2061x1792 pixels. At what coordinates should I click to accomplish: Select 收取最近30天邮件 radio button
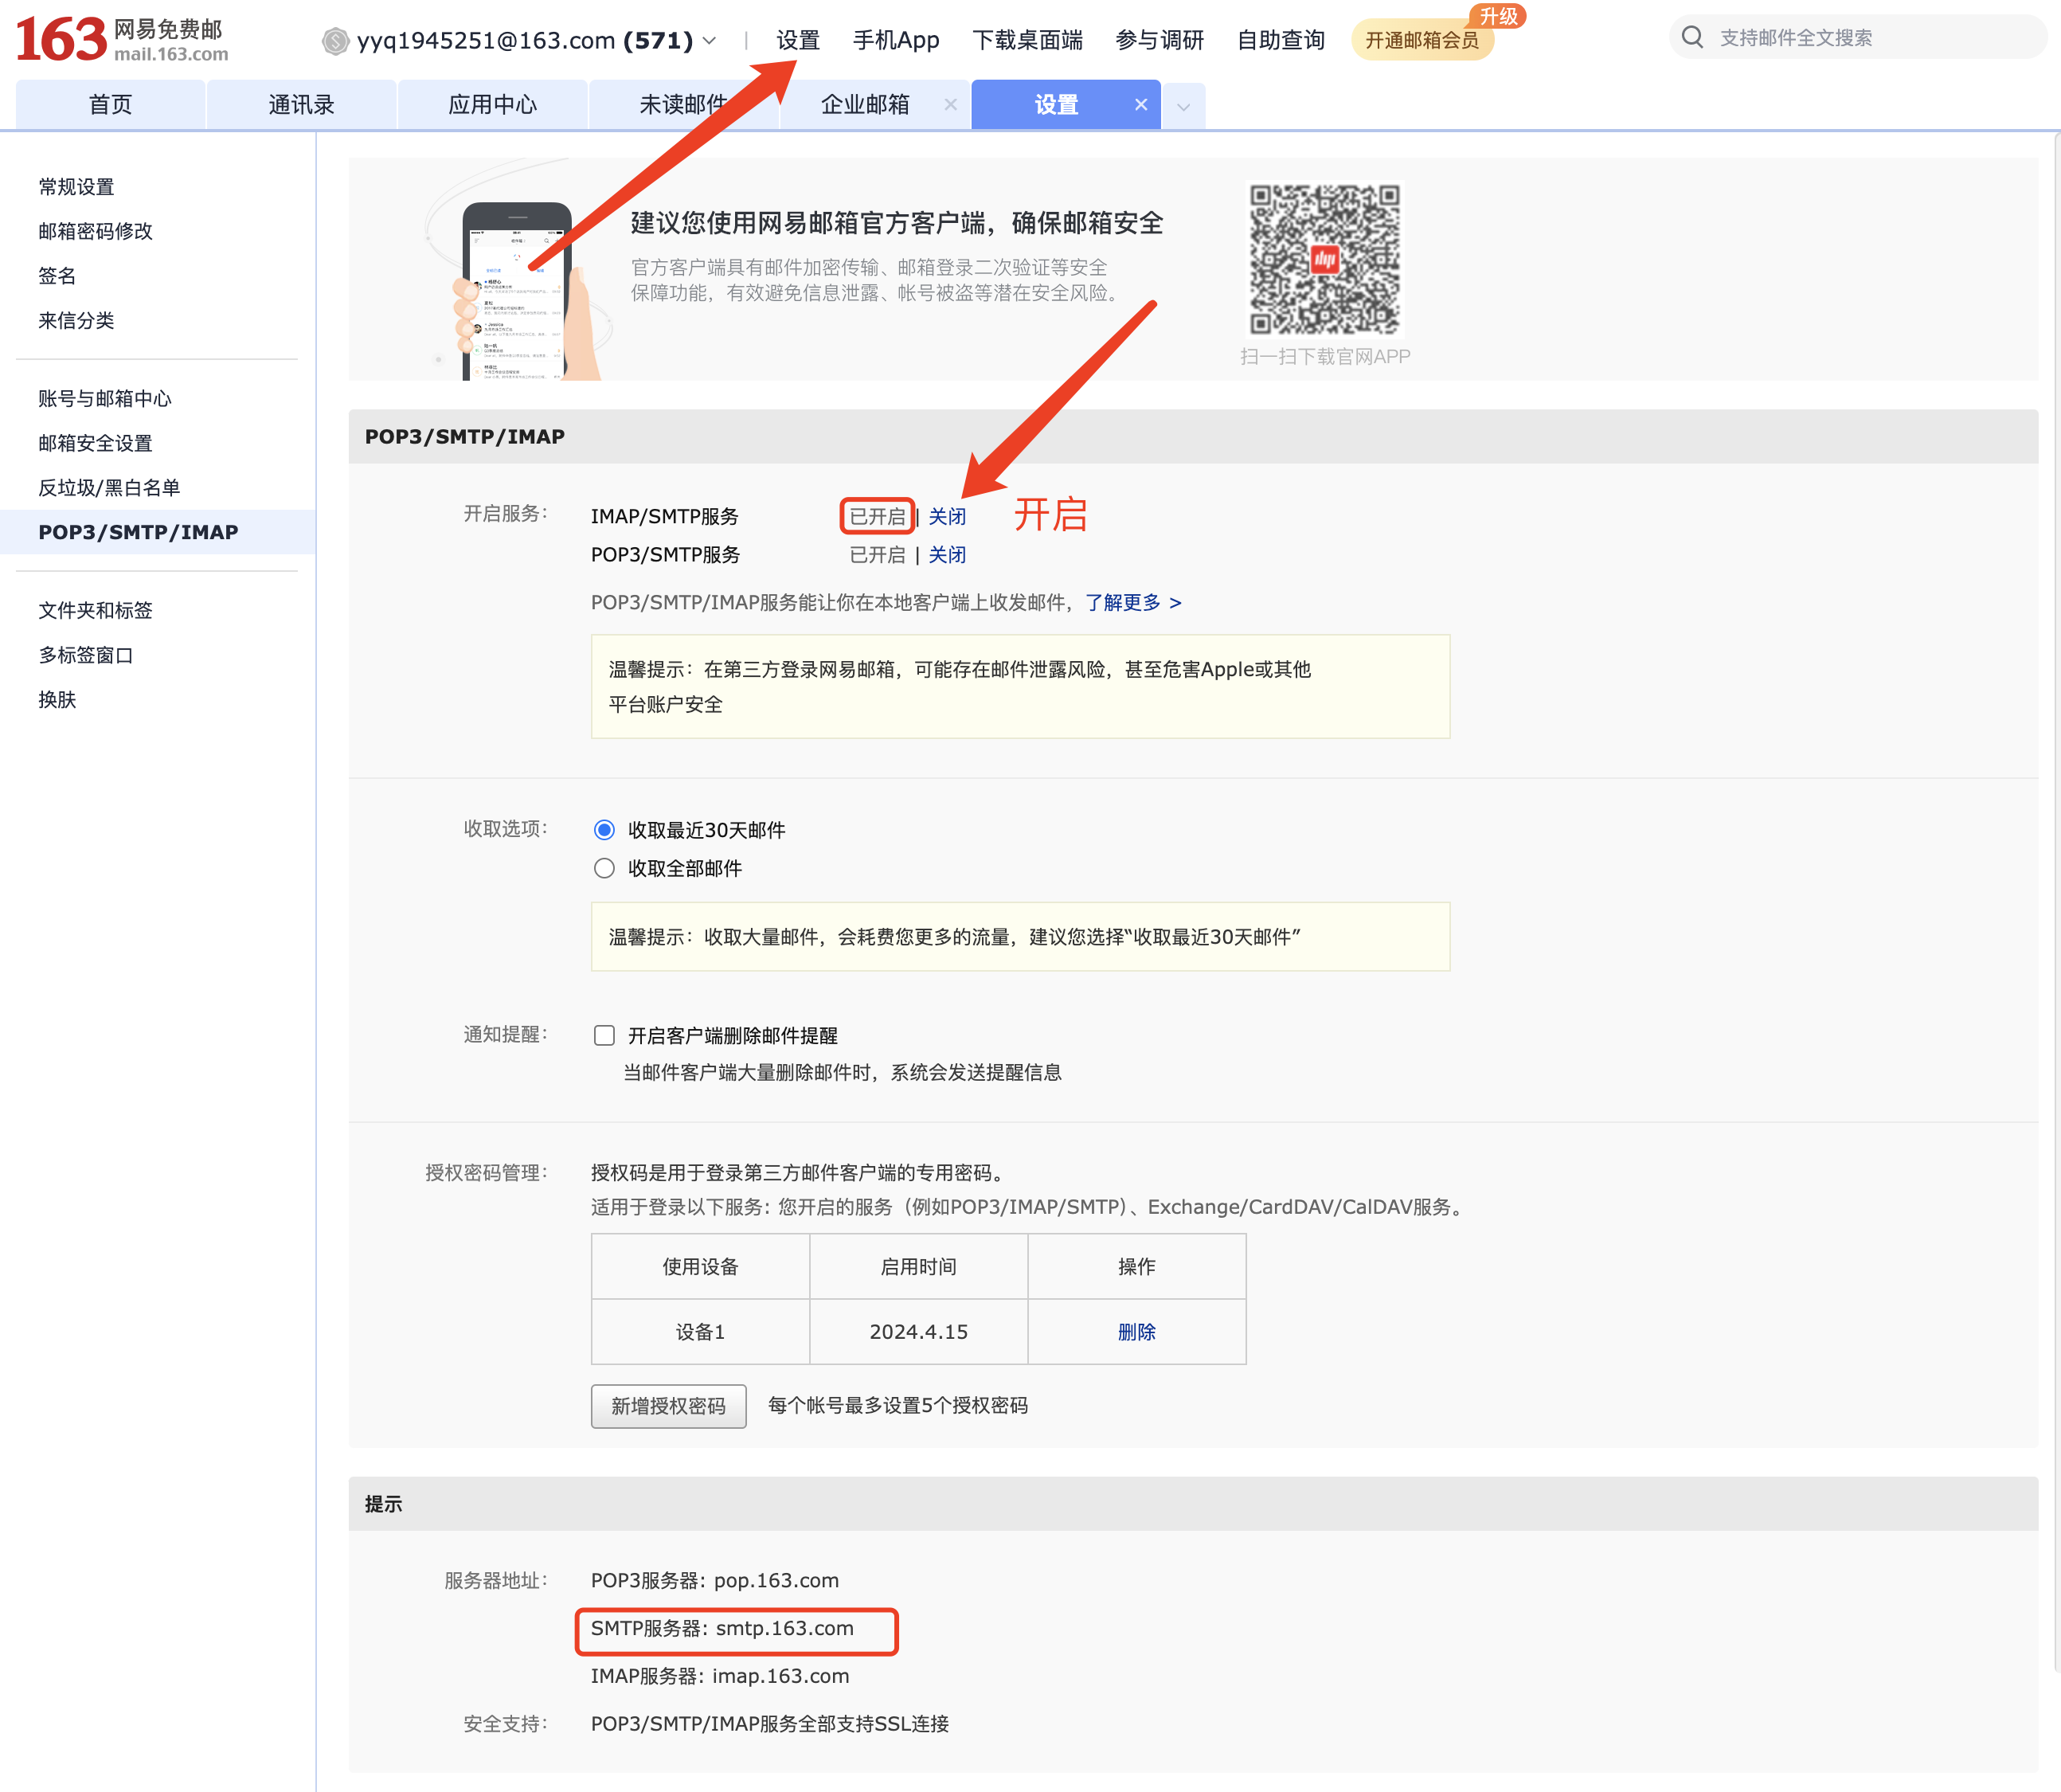coord(604,830)
